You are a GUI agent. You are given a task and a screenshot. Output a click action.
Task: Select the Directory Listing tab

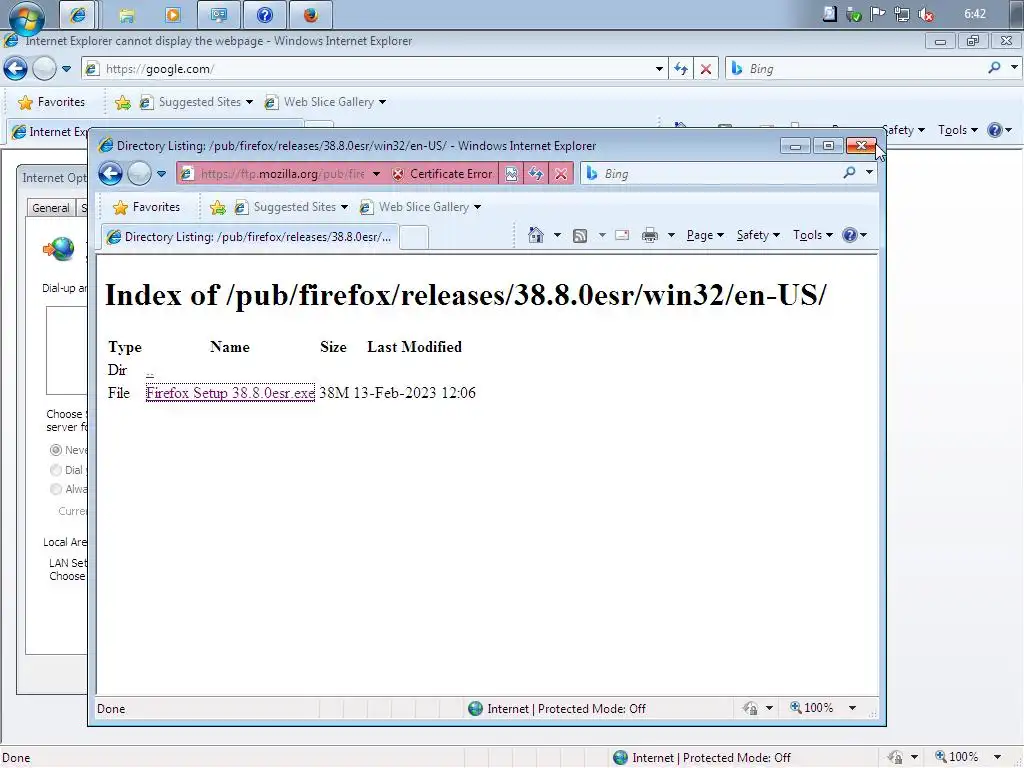(249, 237)
